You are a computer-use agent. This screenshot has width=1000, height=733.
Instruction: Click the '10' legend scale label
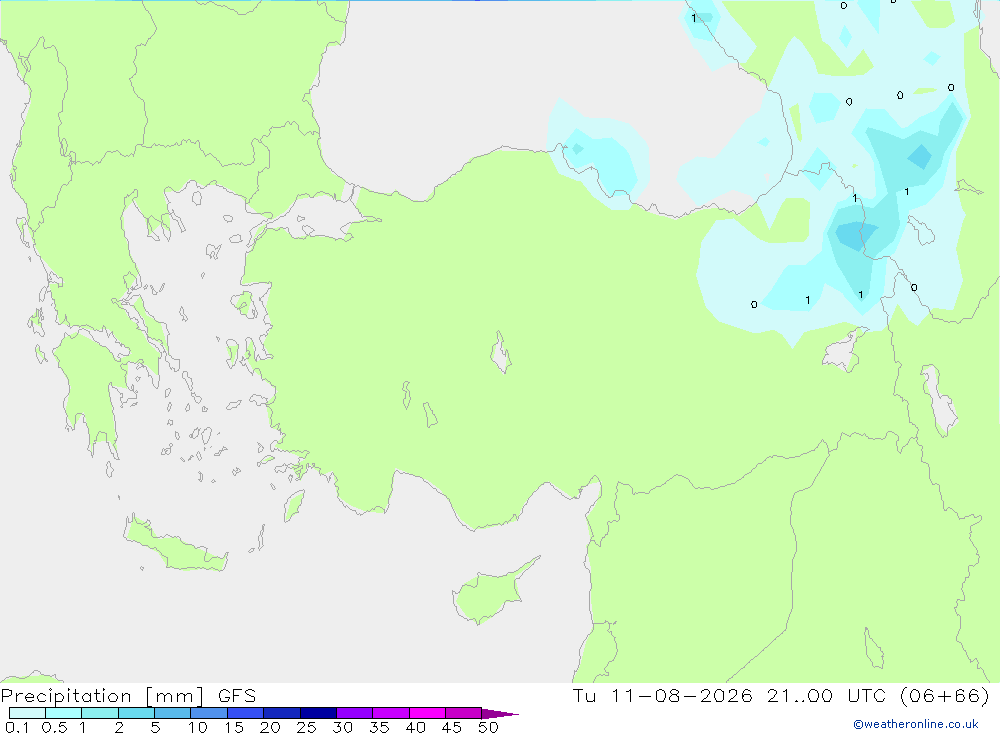pos(198,727)
